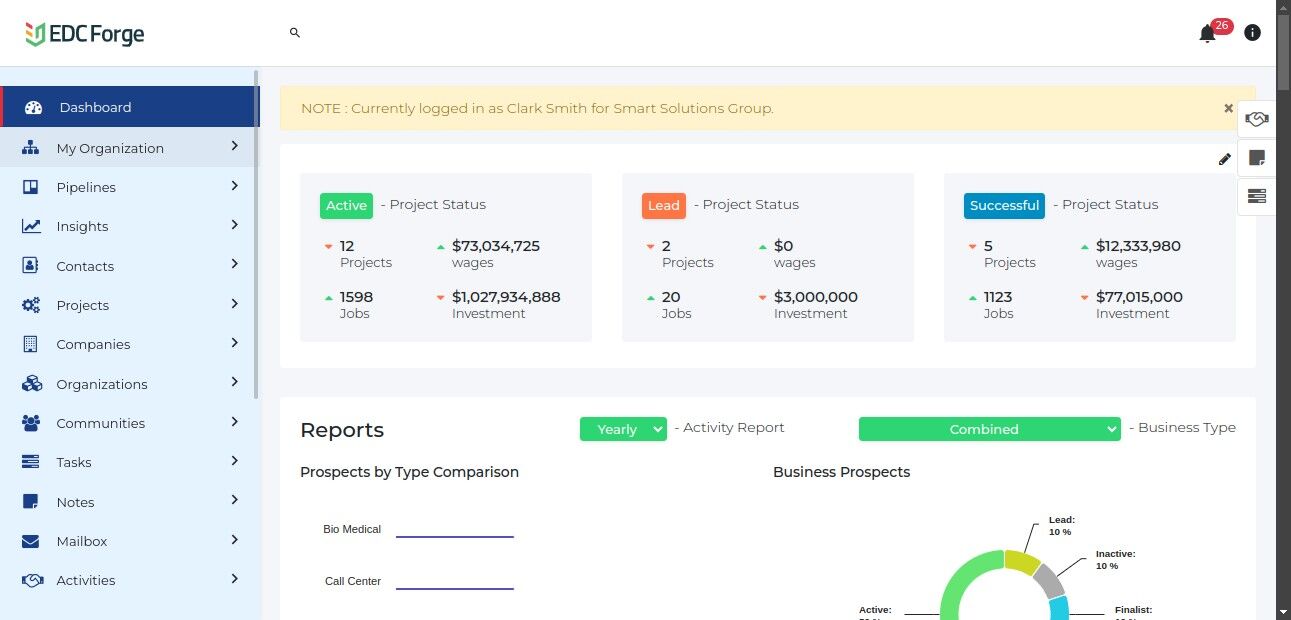Click the Insights chart icon
The height and width of the screenshot is (620, 1291).
point(31,226)
